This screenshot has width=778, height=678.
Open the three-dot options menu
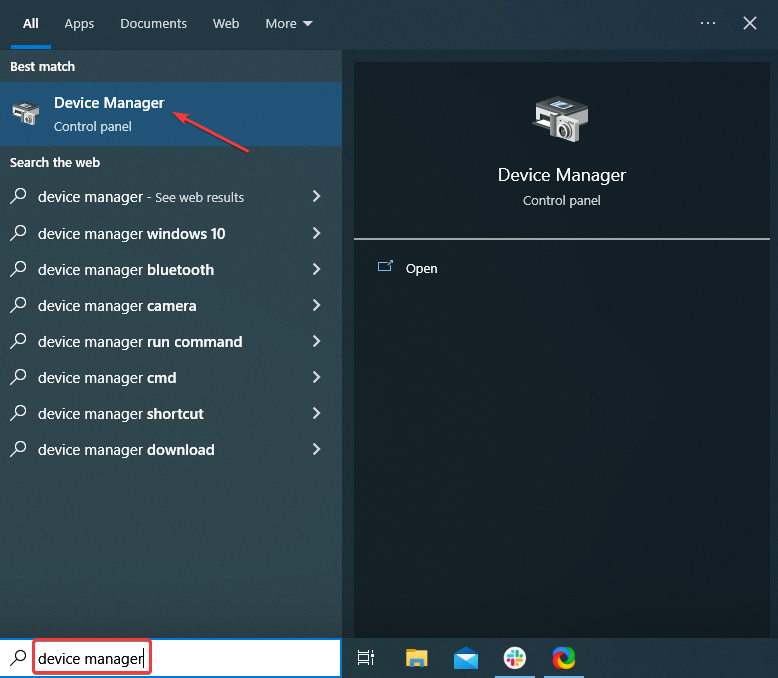pos(708,23)
